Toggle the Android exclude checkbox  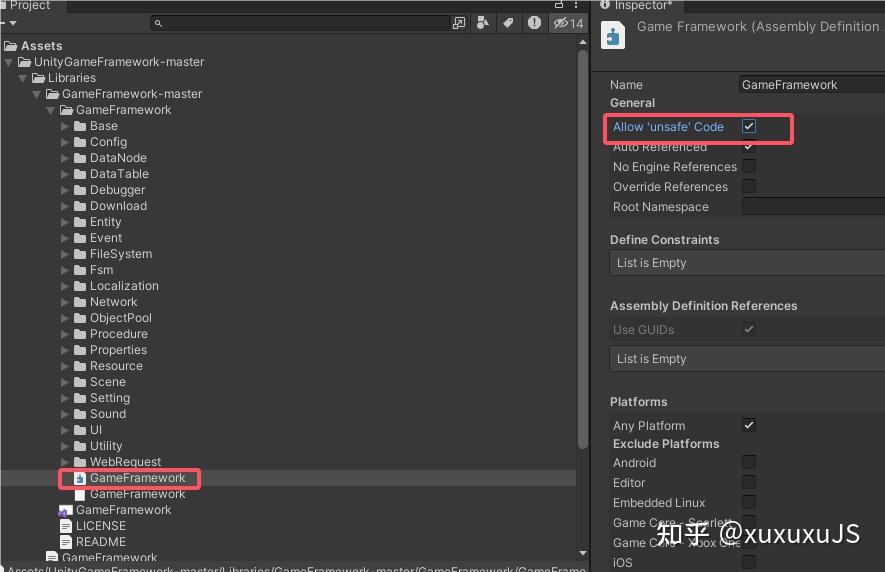(749, 462)
